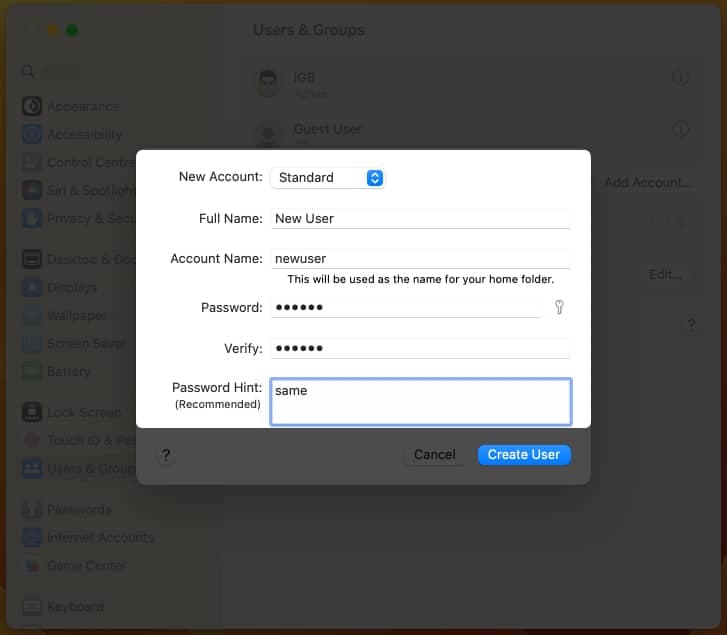Screen dimensions: 727x635
Task: Click the sidebar search magnifier icon
Action: (x=28, y=71)
